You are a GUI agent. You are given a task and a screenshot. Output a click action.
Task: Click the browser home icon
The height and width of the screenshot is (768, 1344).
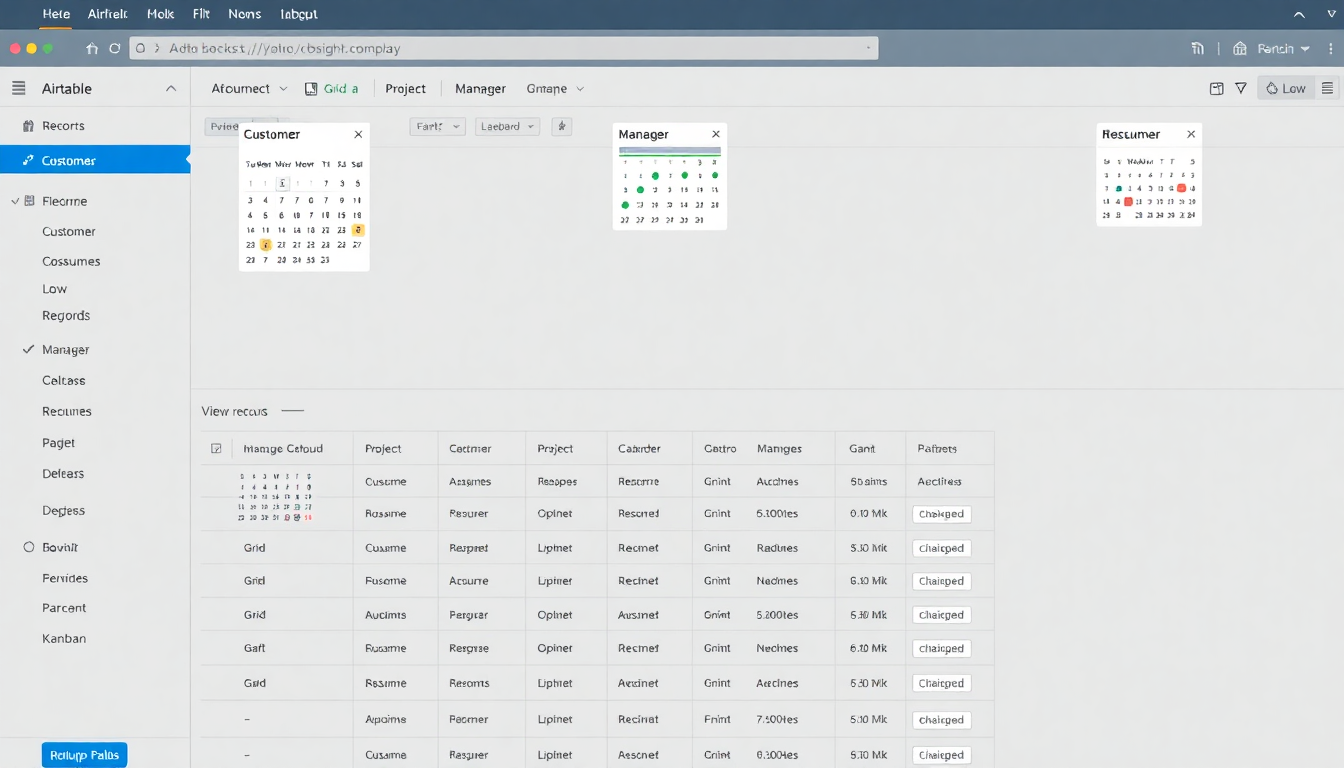coord(92,48)
